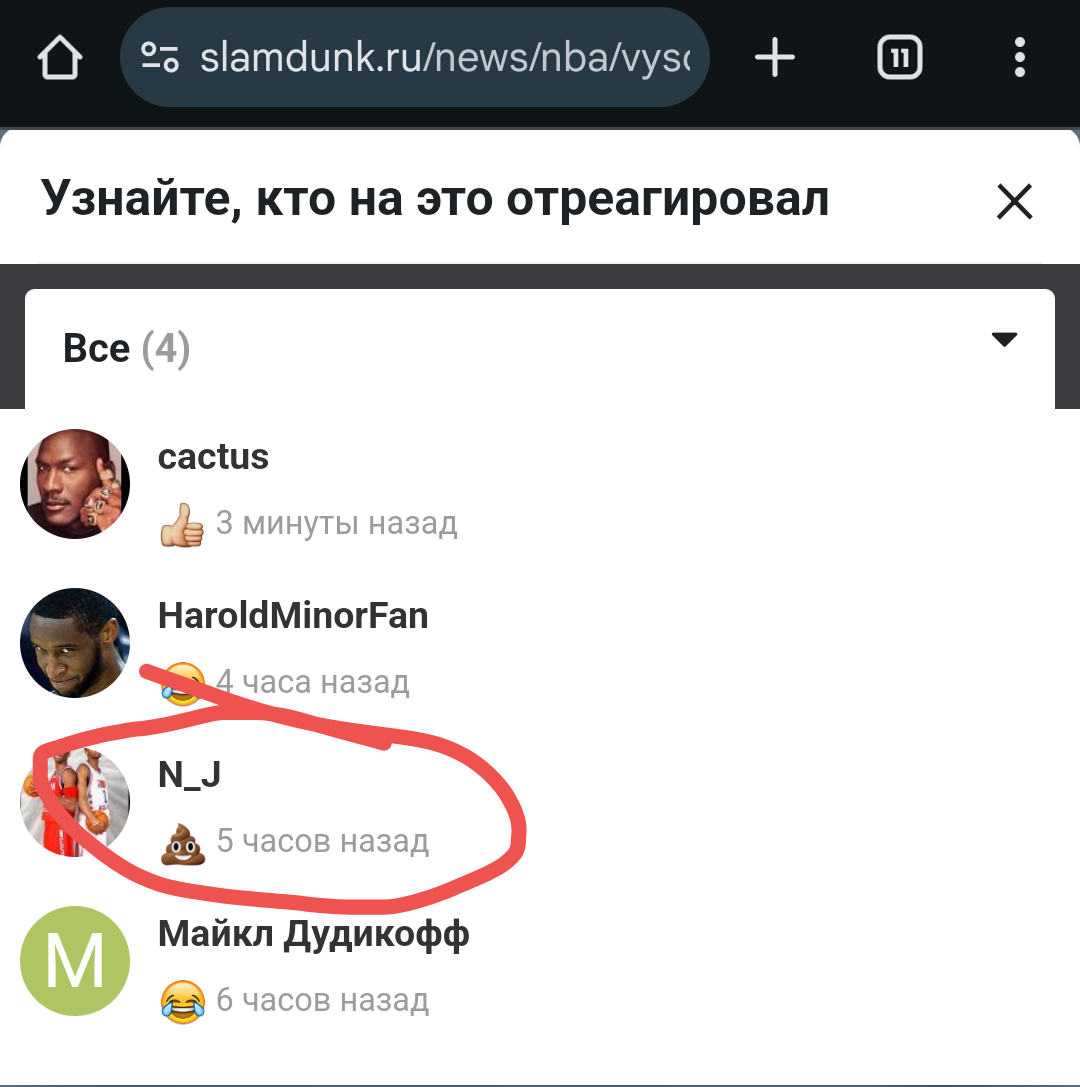Click the poop emoji under N_J
Screen dimensions: 1080x1087
[x=183, y=843]
